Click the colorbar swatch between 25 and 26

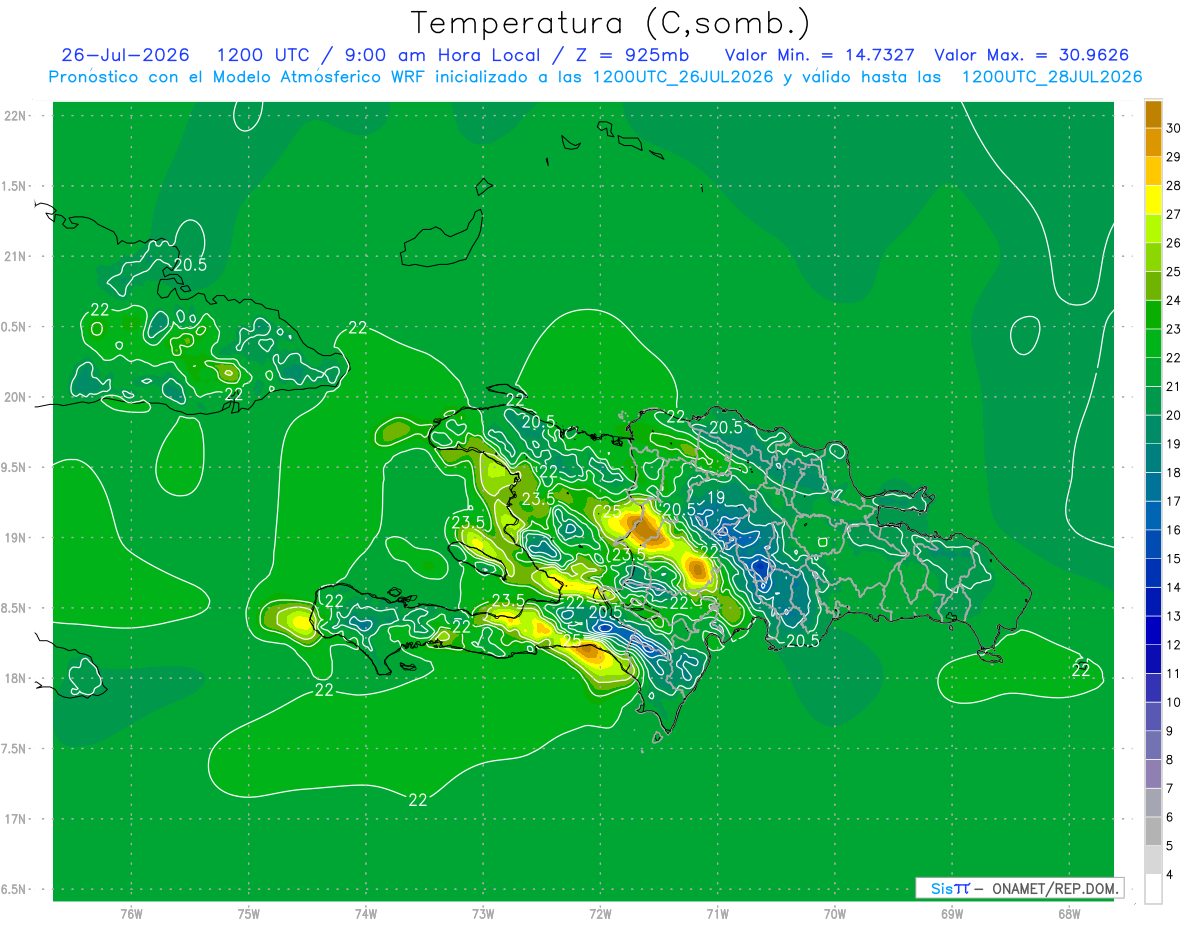tap(1153, 257)
